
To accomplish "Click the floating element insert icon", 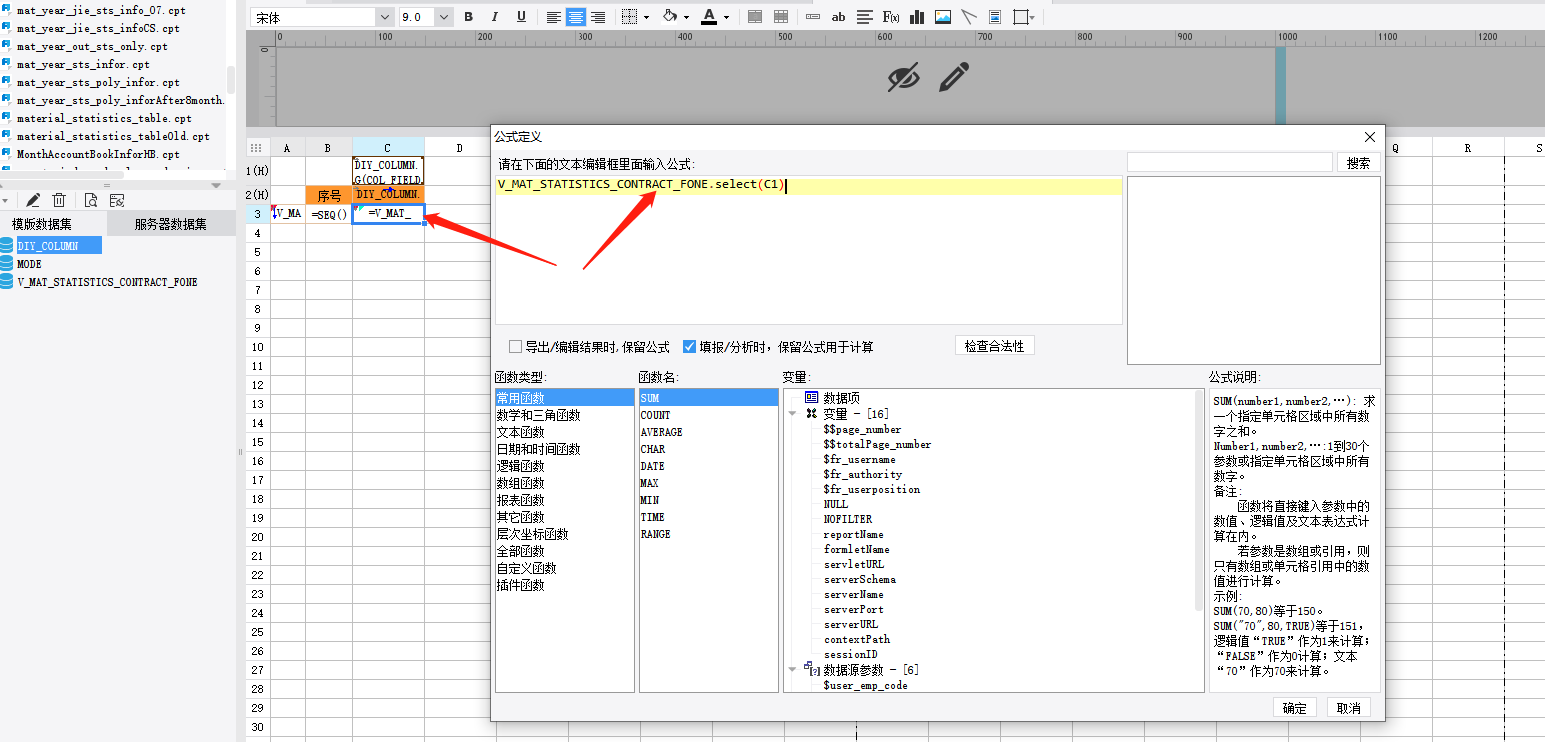I will (1020, 17).
